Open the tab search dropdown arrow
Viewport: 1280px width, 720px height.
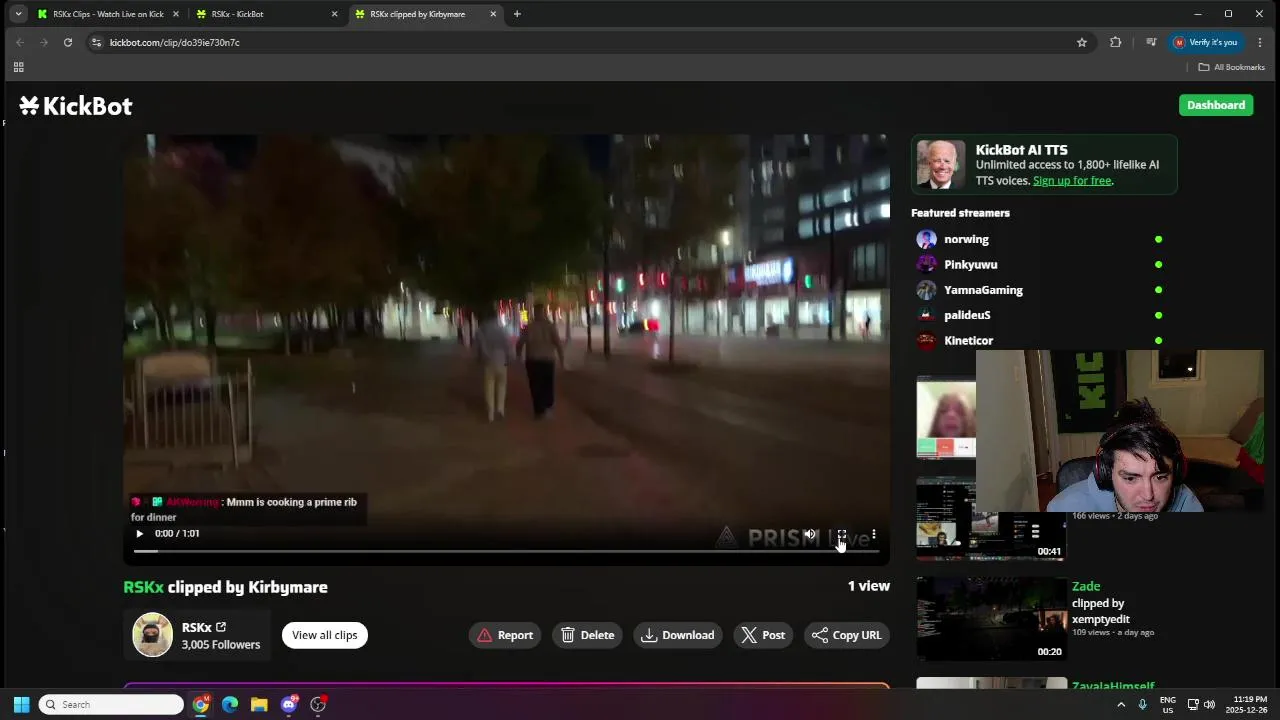point(18,14)
